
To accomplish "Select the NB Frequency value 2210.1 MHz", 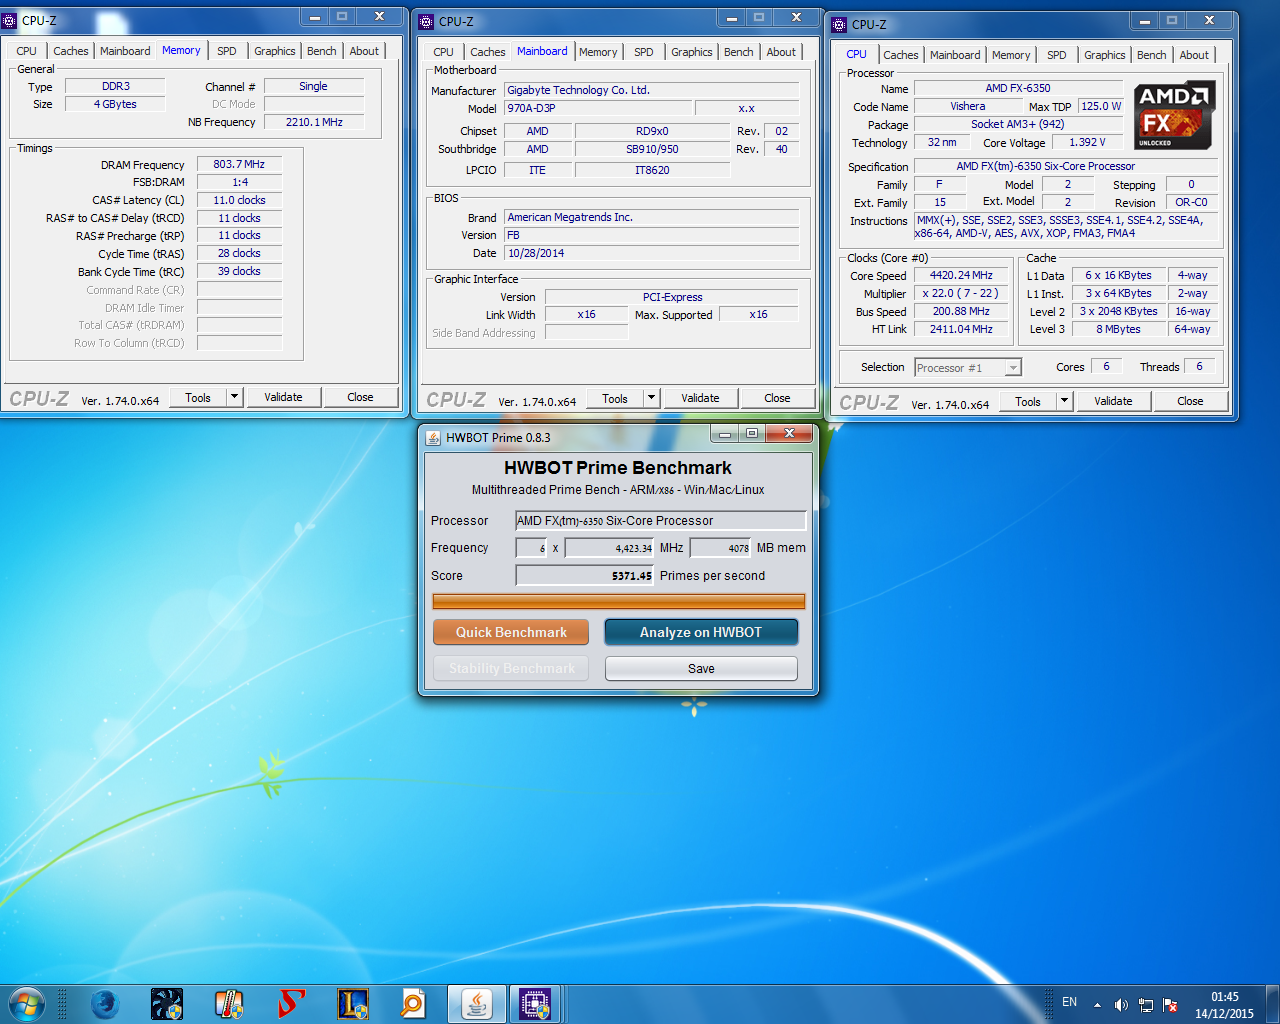I will pos(314,122).
